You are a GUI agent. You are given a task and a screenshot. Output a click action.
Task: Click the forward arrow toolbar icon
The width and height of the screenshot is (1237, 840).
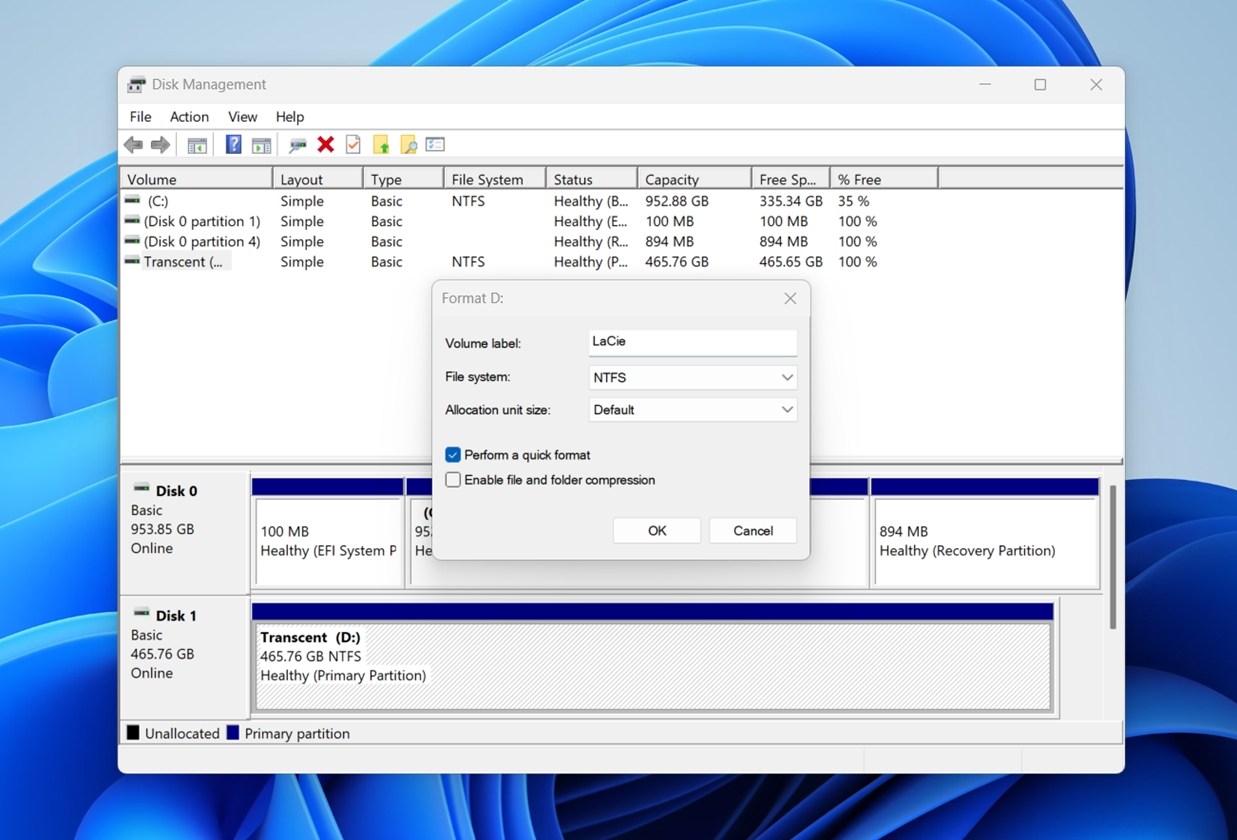[x=160, y=145]
